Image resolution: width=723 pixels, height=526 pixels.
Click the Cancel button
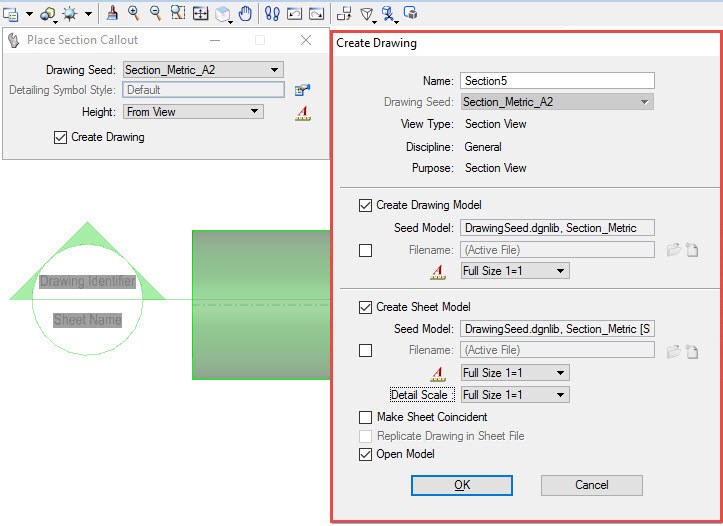(x=592, y=485)
